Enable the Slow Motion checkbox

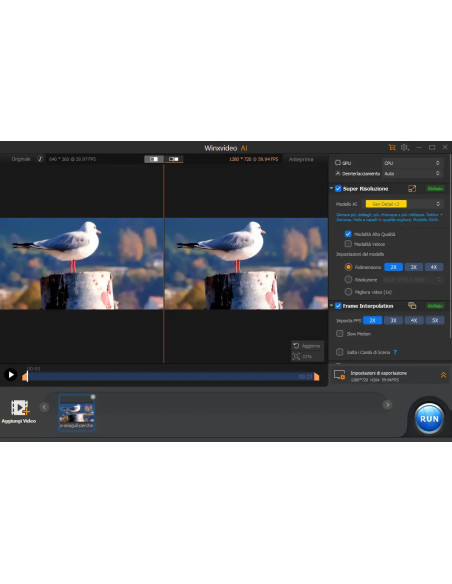tap(340, 334)
